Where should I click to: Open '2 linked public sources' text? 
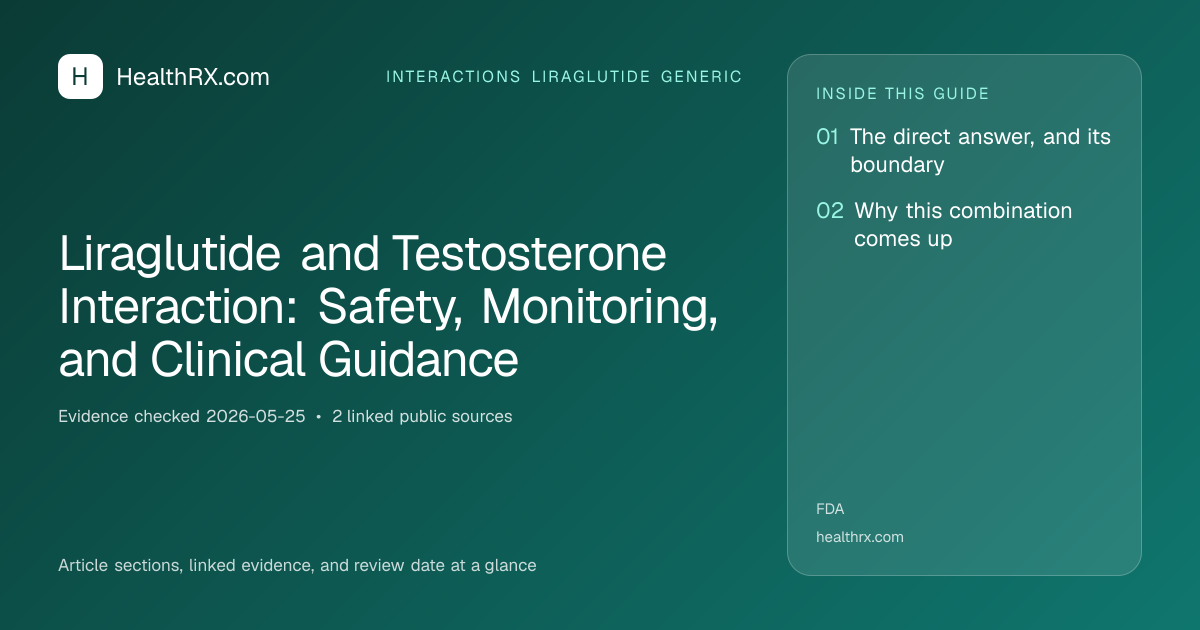(422, 417)
